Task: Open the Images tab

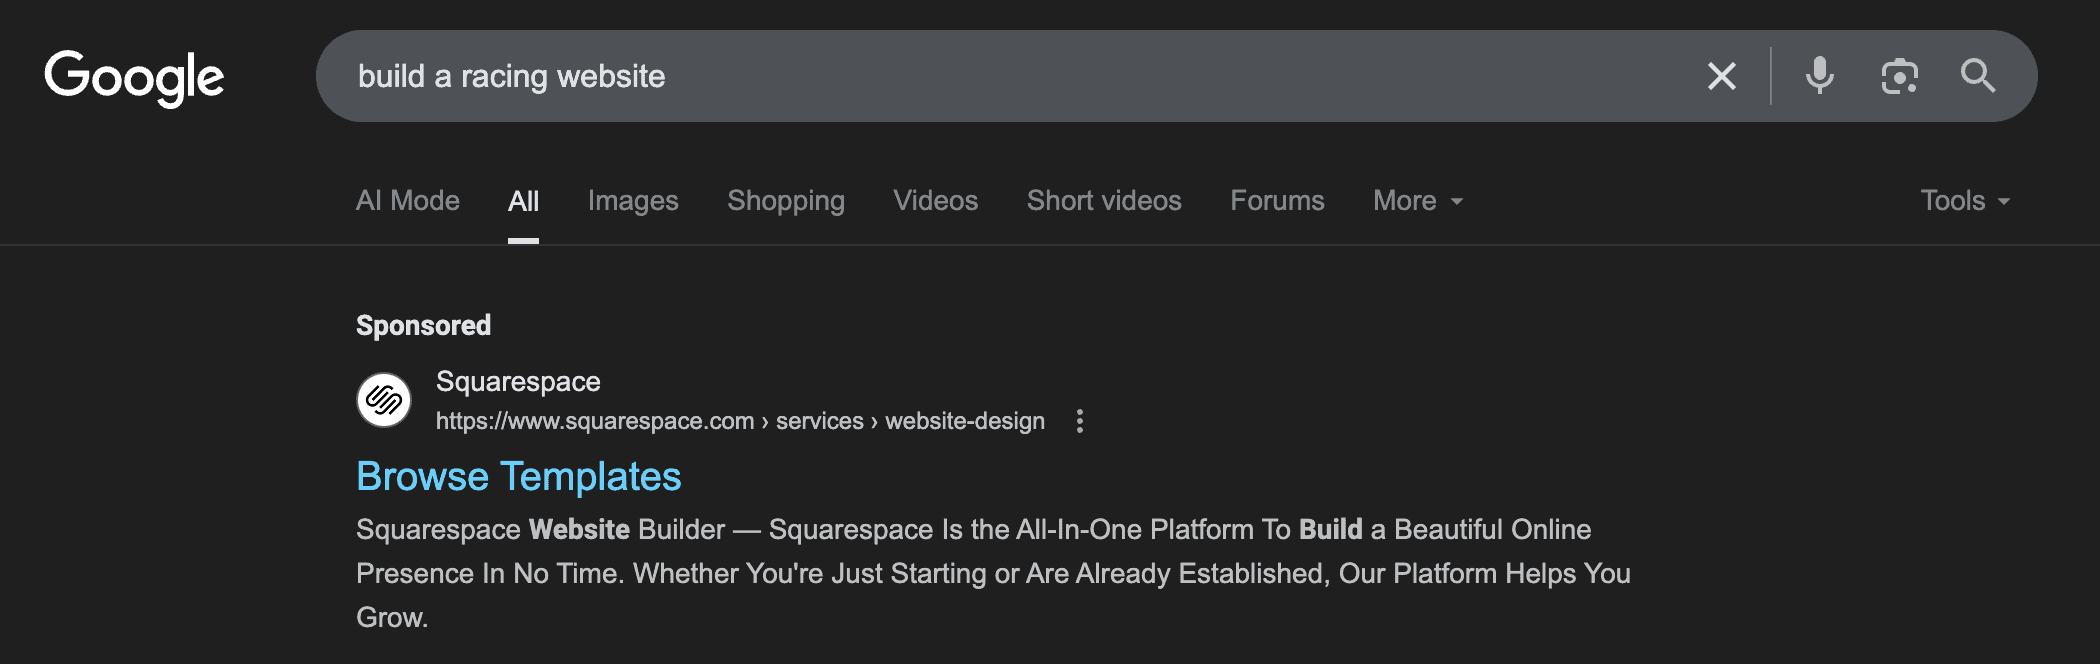Action: pos(633,201)
